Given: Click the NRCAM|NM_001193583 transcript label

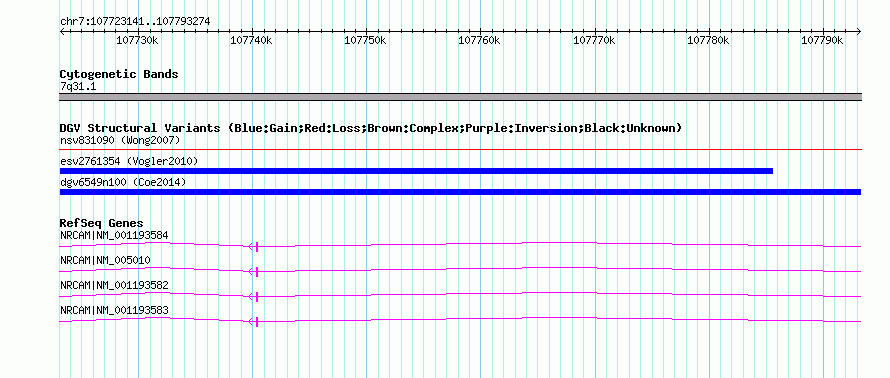Looking at the screenshot, I should (114, 310).
